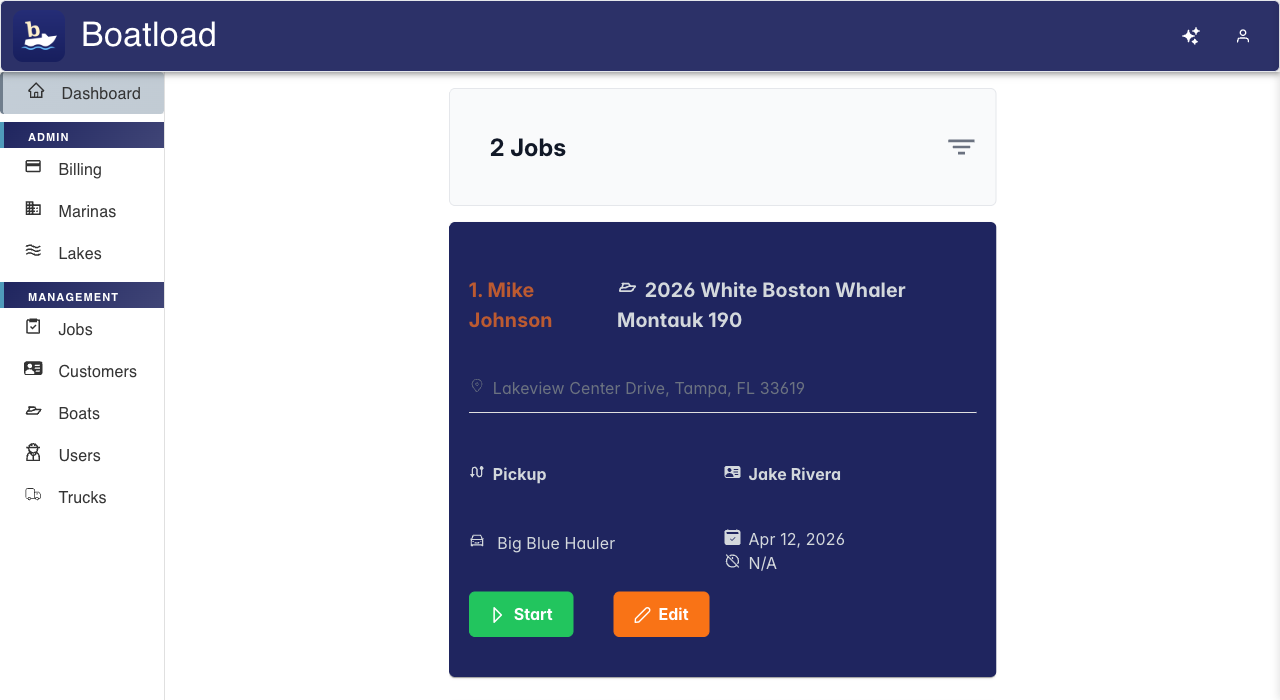Click the anchor icon next to Users
Viewport: 1280px width, 700px height.
click(x=31, y=454)
